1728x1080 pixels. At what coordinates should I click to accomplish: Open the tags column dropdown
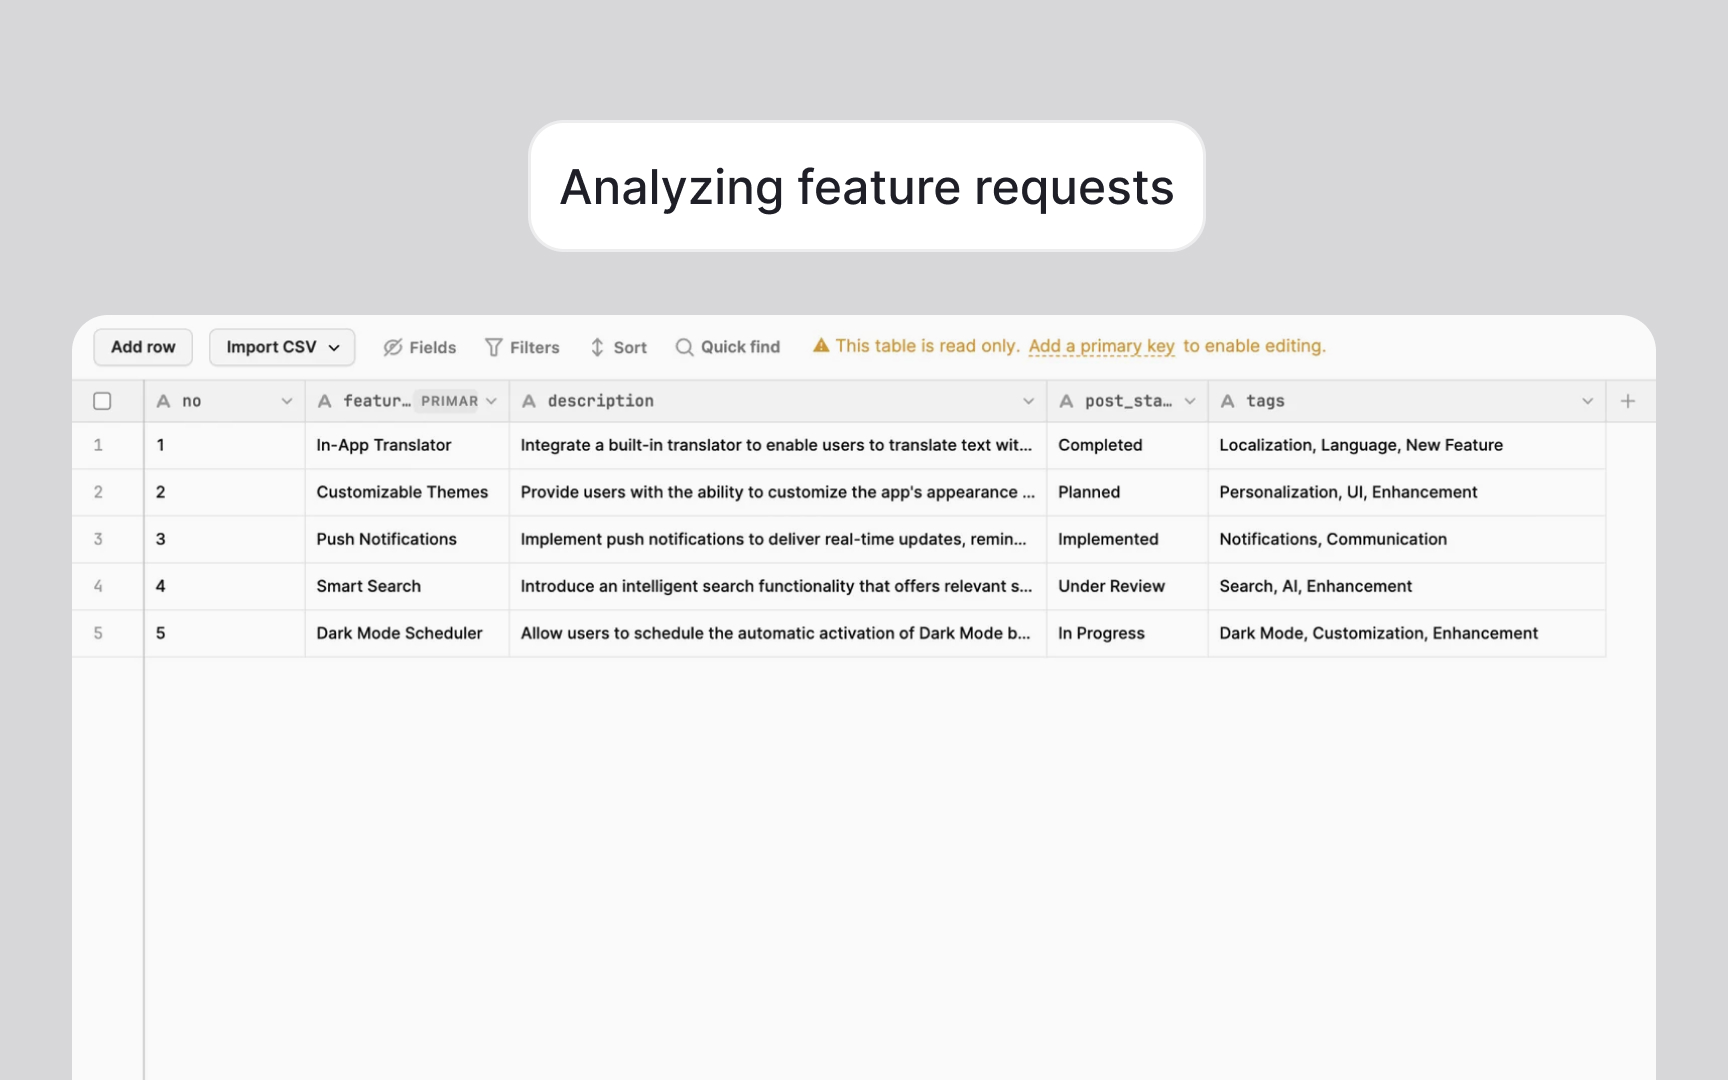click(1587, 400)
